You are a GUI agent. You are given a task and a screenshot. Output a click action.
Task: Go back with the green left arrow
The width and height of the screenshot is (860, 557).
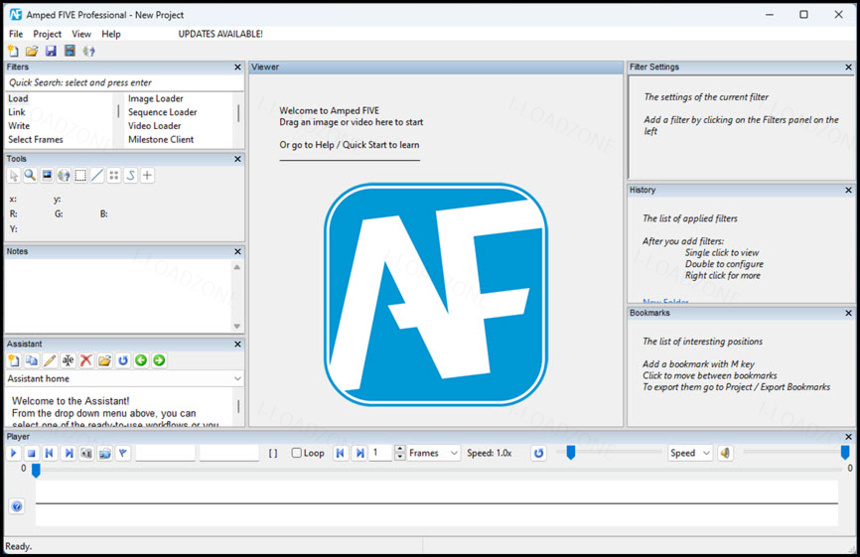pyautogui.click(x=141, y=360)
